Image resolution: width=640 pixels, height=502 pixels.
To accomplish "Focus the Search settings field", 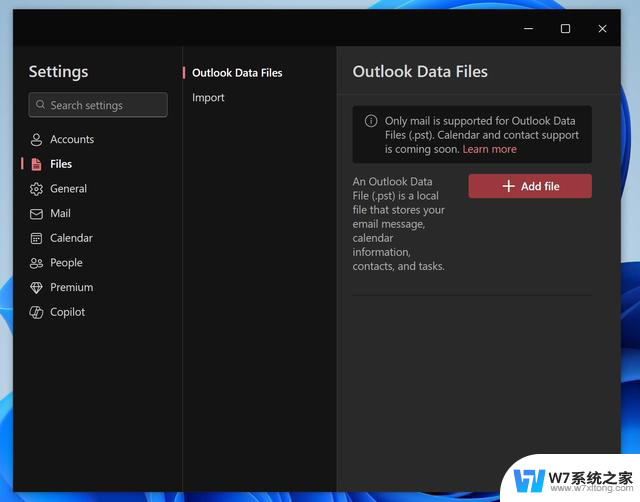I will (x=98, y=105).
